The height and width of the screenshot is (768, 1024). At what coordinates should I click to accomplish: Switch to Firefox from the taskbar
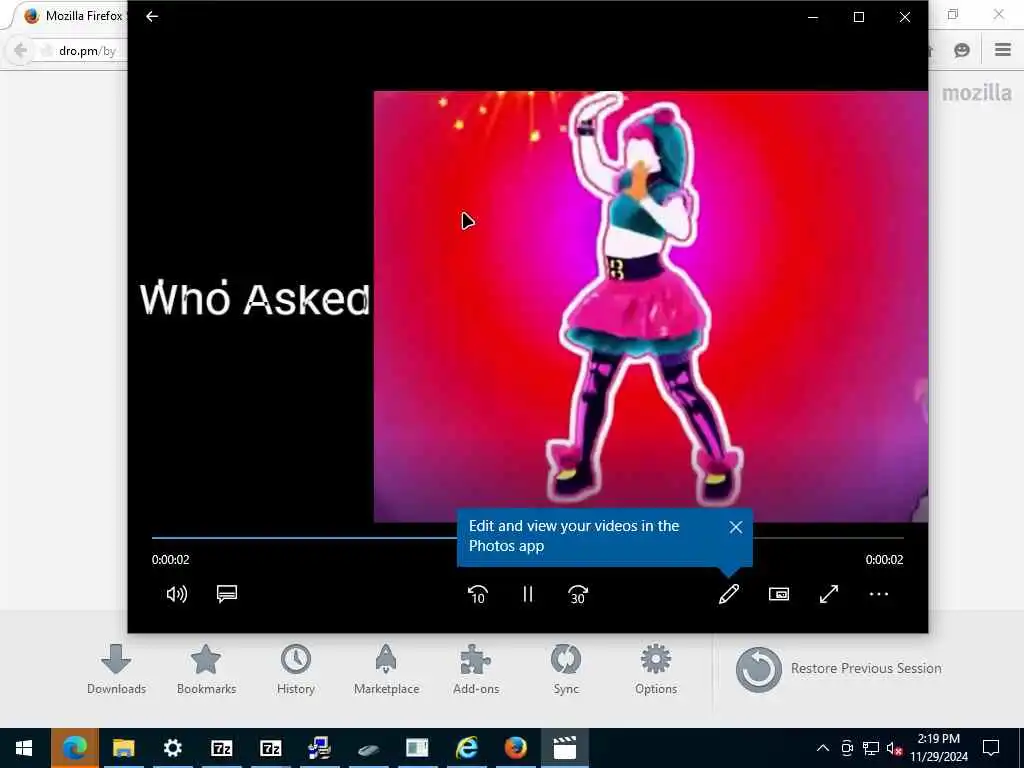[x=515, y=748]
